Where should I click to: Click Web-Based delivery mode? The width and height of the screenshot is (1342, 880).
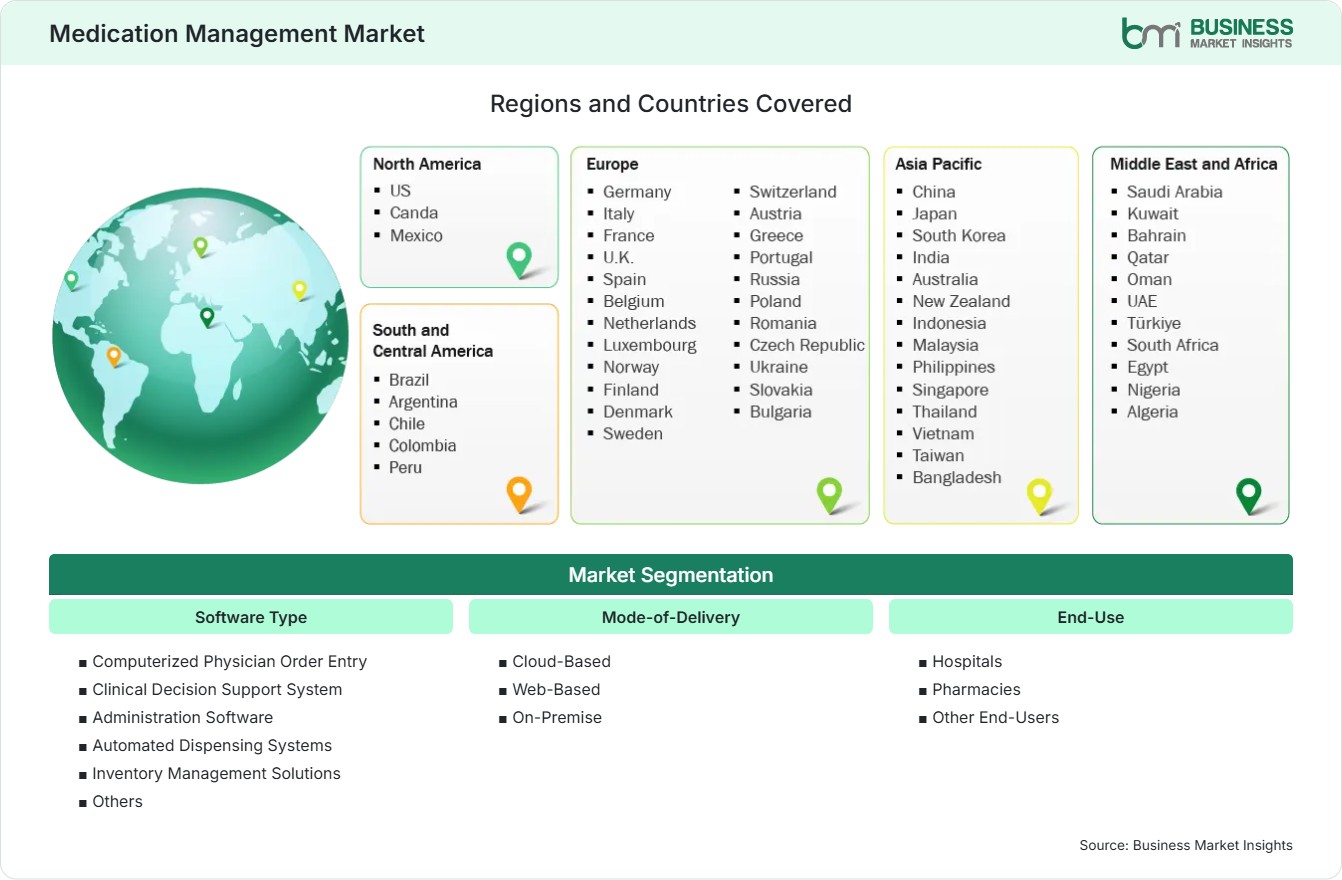click(x=556, y=689)
